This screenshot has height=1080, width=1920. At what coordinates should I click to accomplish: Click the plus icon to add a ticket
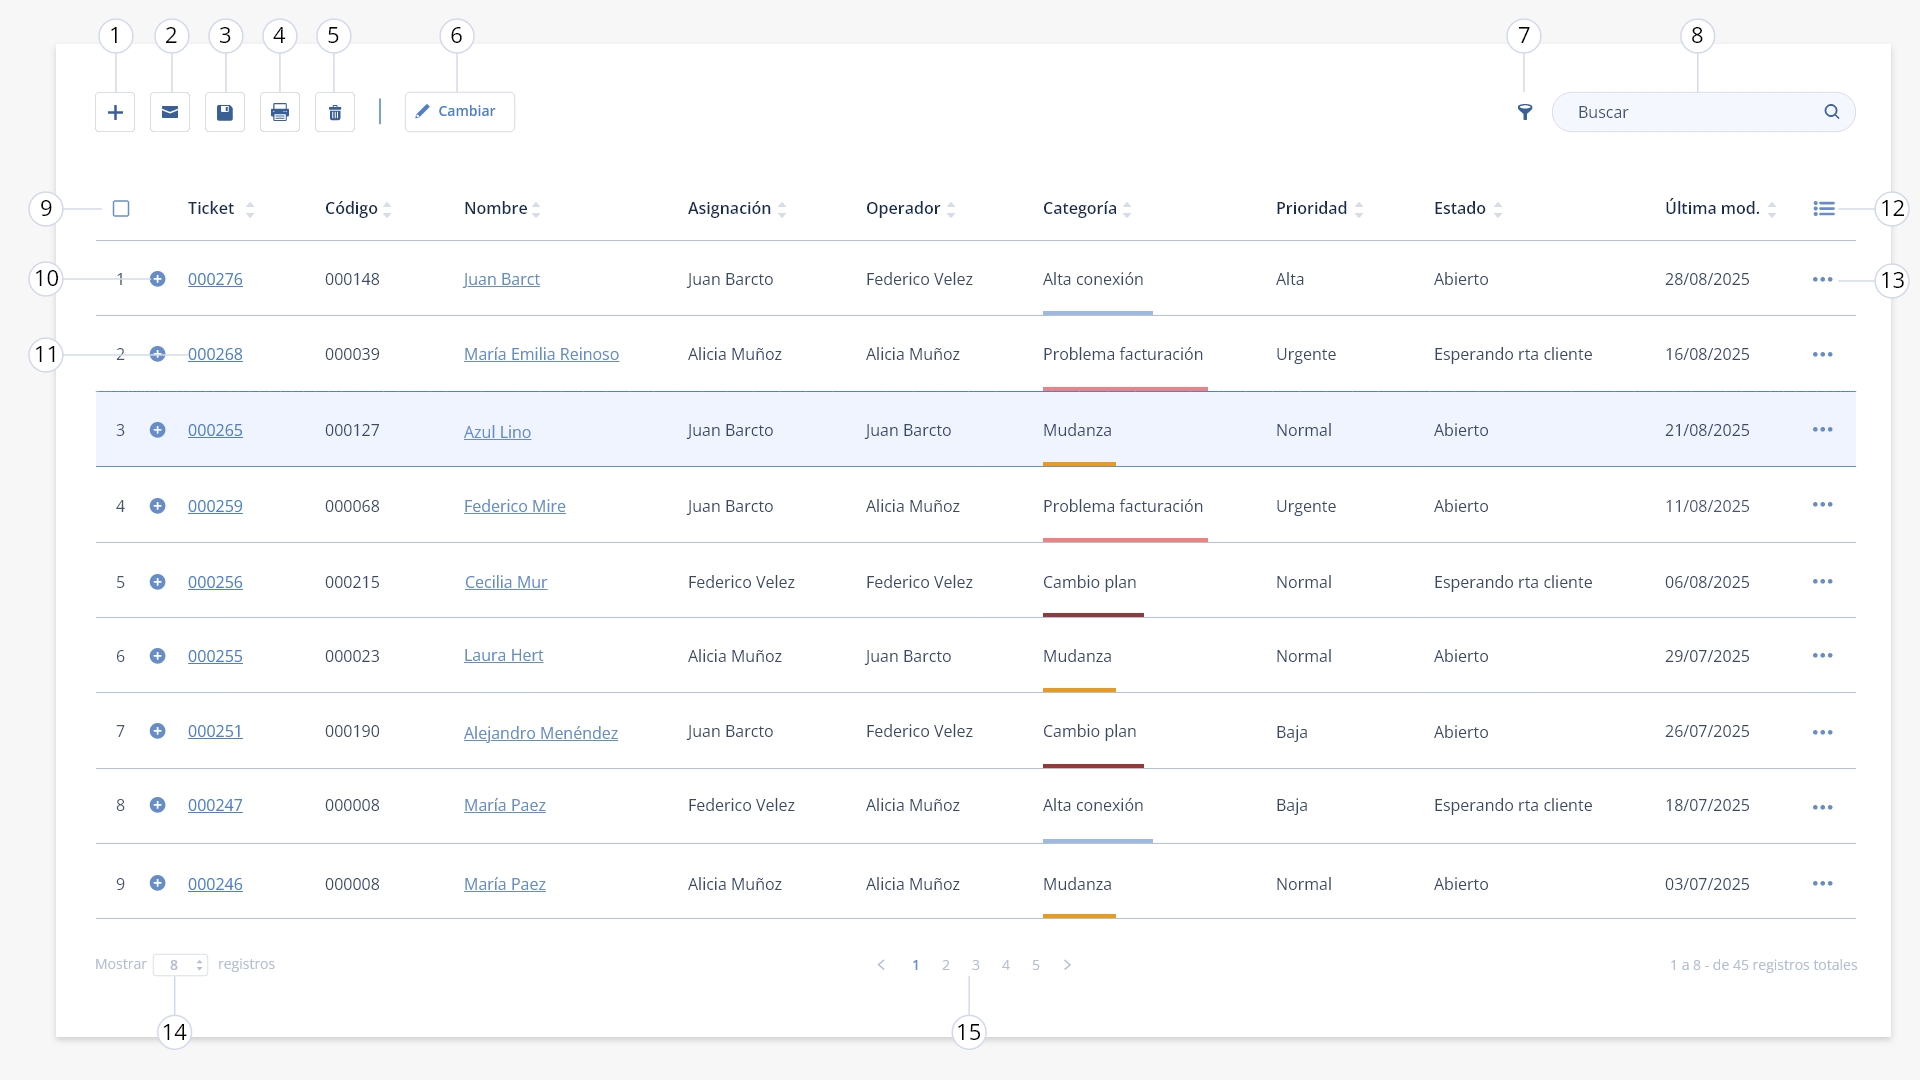tap(115, 112)
